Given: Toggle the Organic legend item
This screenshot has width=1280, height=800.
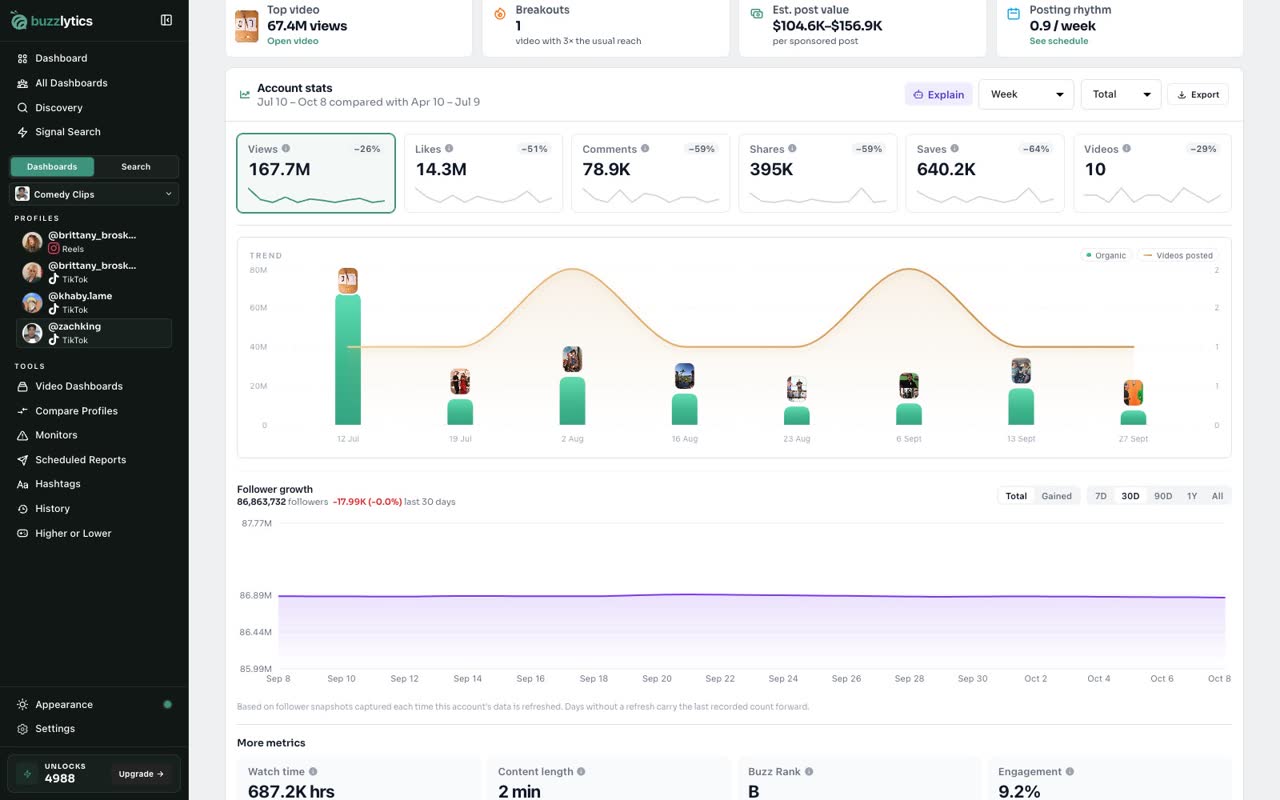Looking at the screenshot, I should pos(1105,256).
